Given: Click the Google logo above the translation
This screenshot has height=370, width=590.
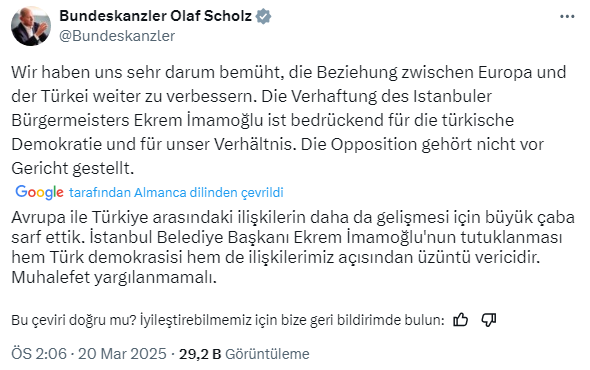Looking at the screenshot, I should pos(39,192).
